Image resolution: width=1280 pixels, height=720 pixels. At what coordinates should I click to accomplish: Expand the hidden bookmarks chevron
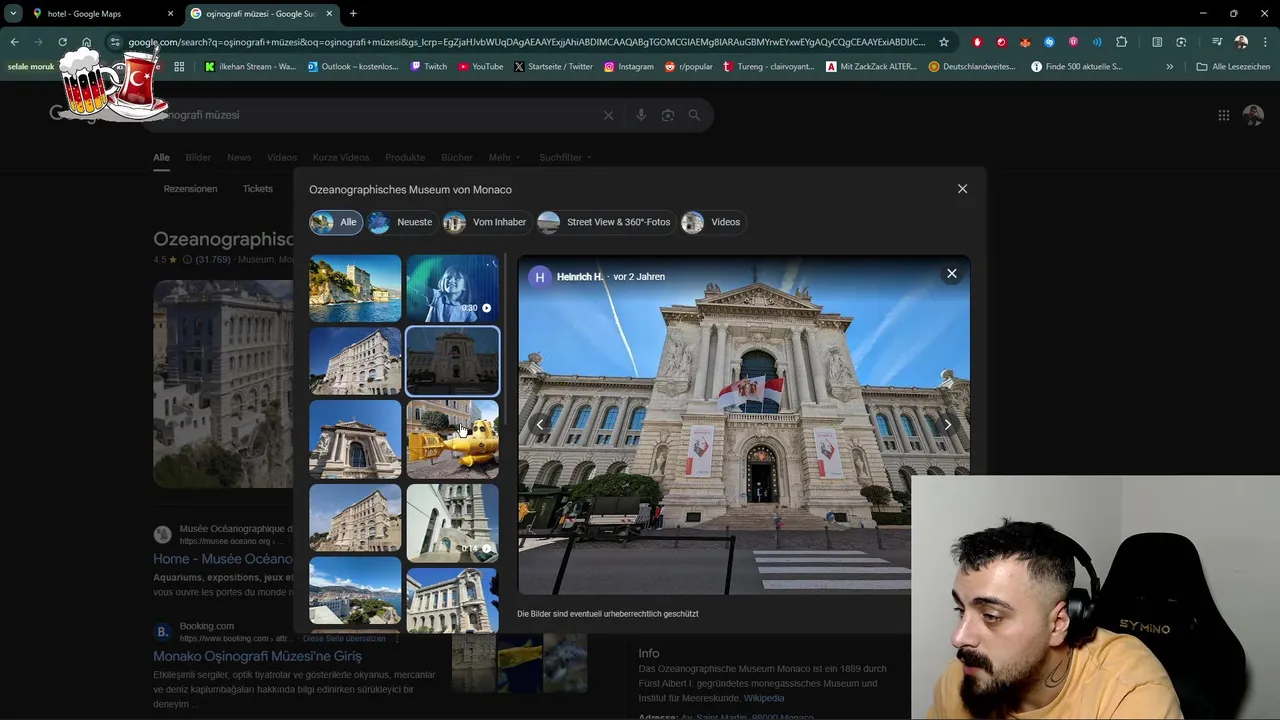(x=1170, y=67)
